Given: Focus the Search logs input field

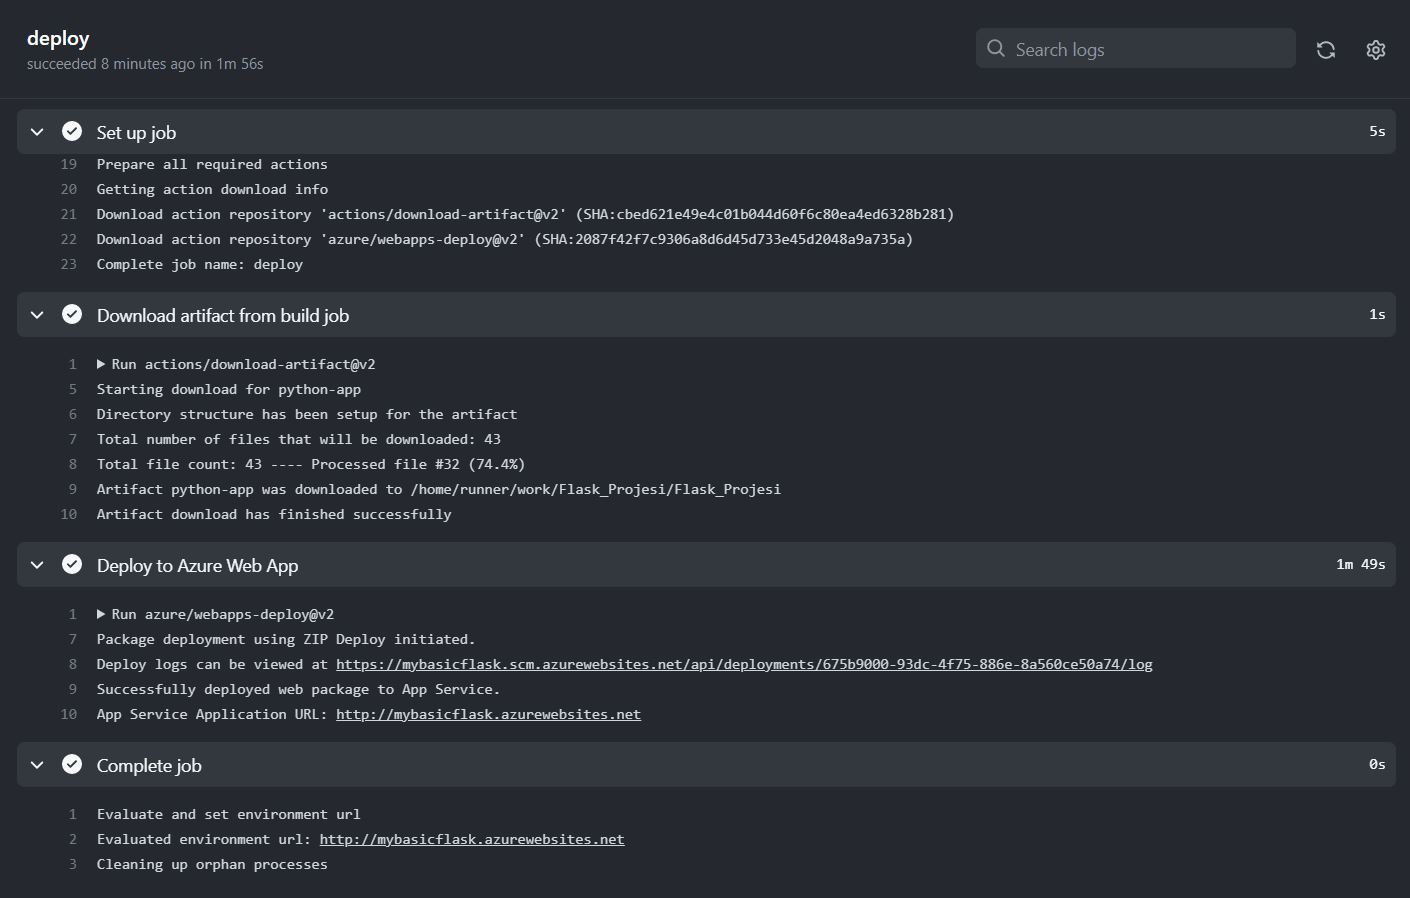Looking at the screenshot, I should (x=1150, y=49).
